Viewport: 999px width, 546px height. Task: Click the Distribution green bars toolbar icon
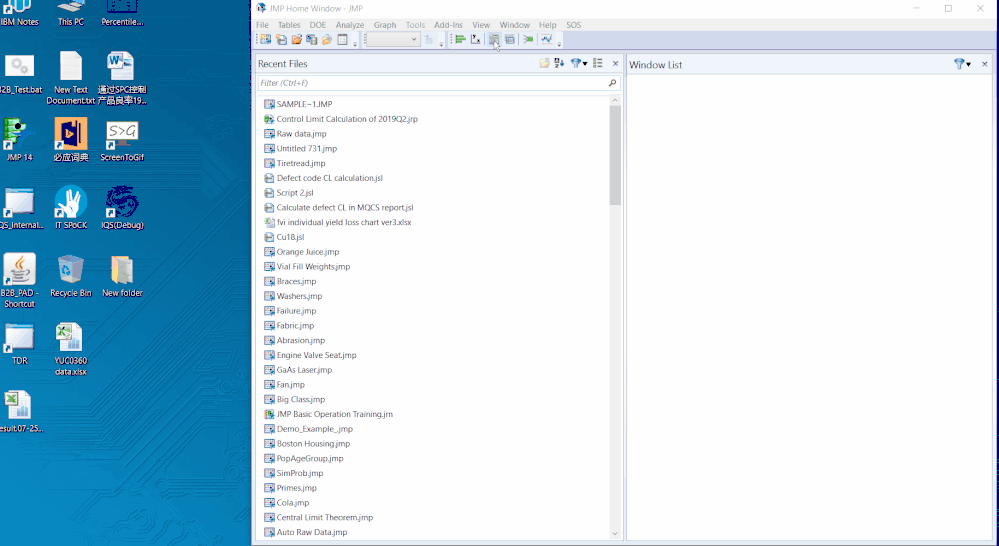pyautogui.click(x=460, y=40)
